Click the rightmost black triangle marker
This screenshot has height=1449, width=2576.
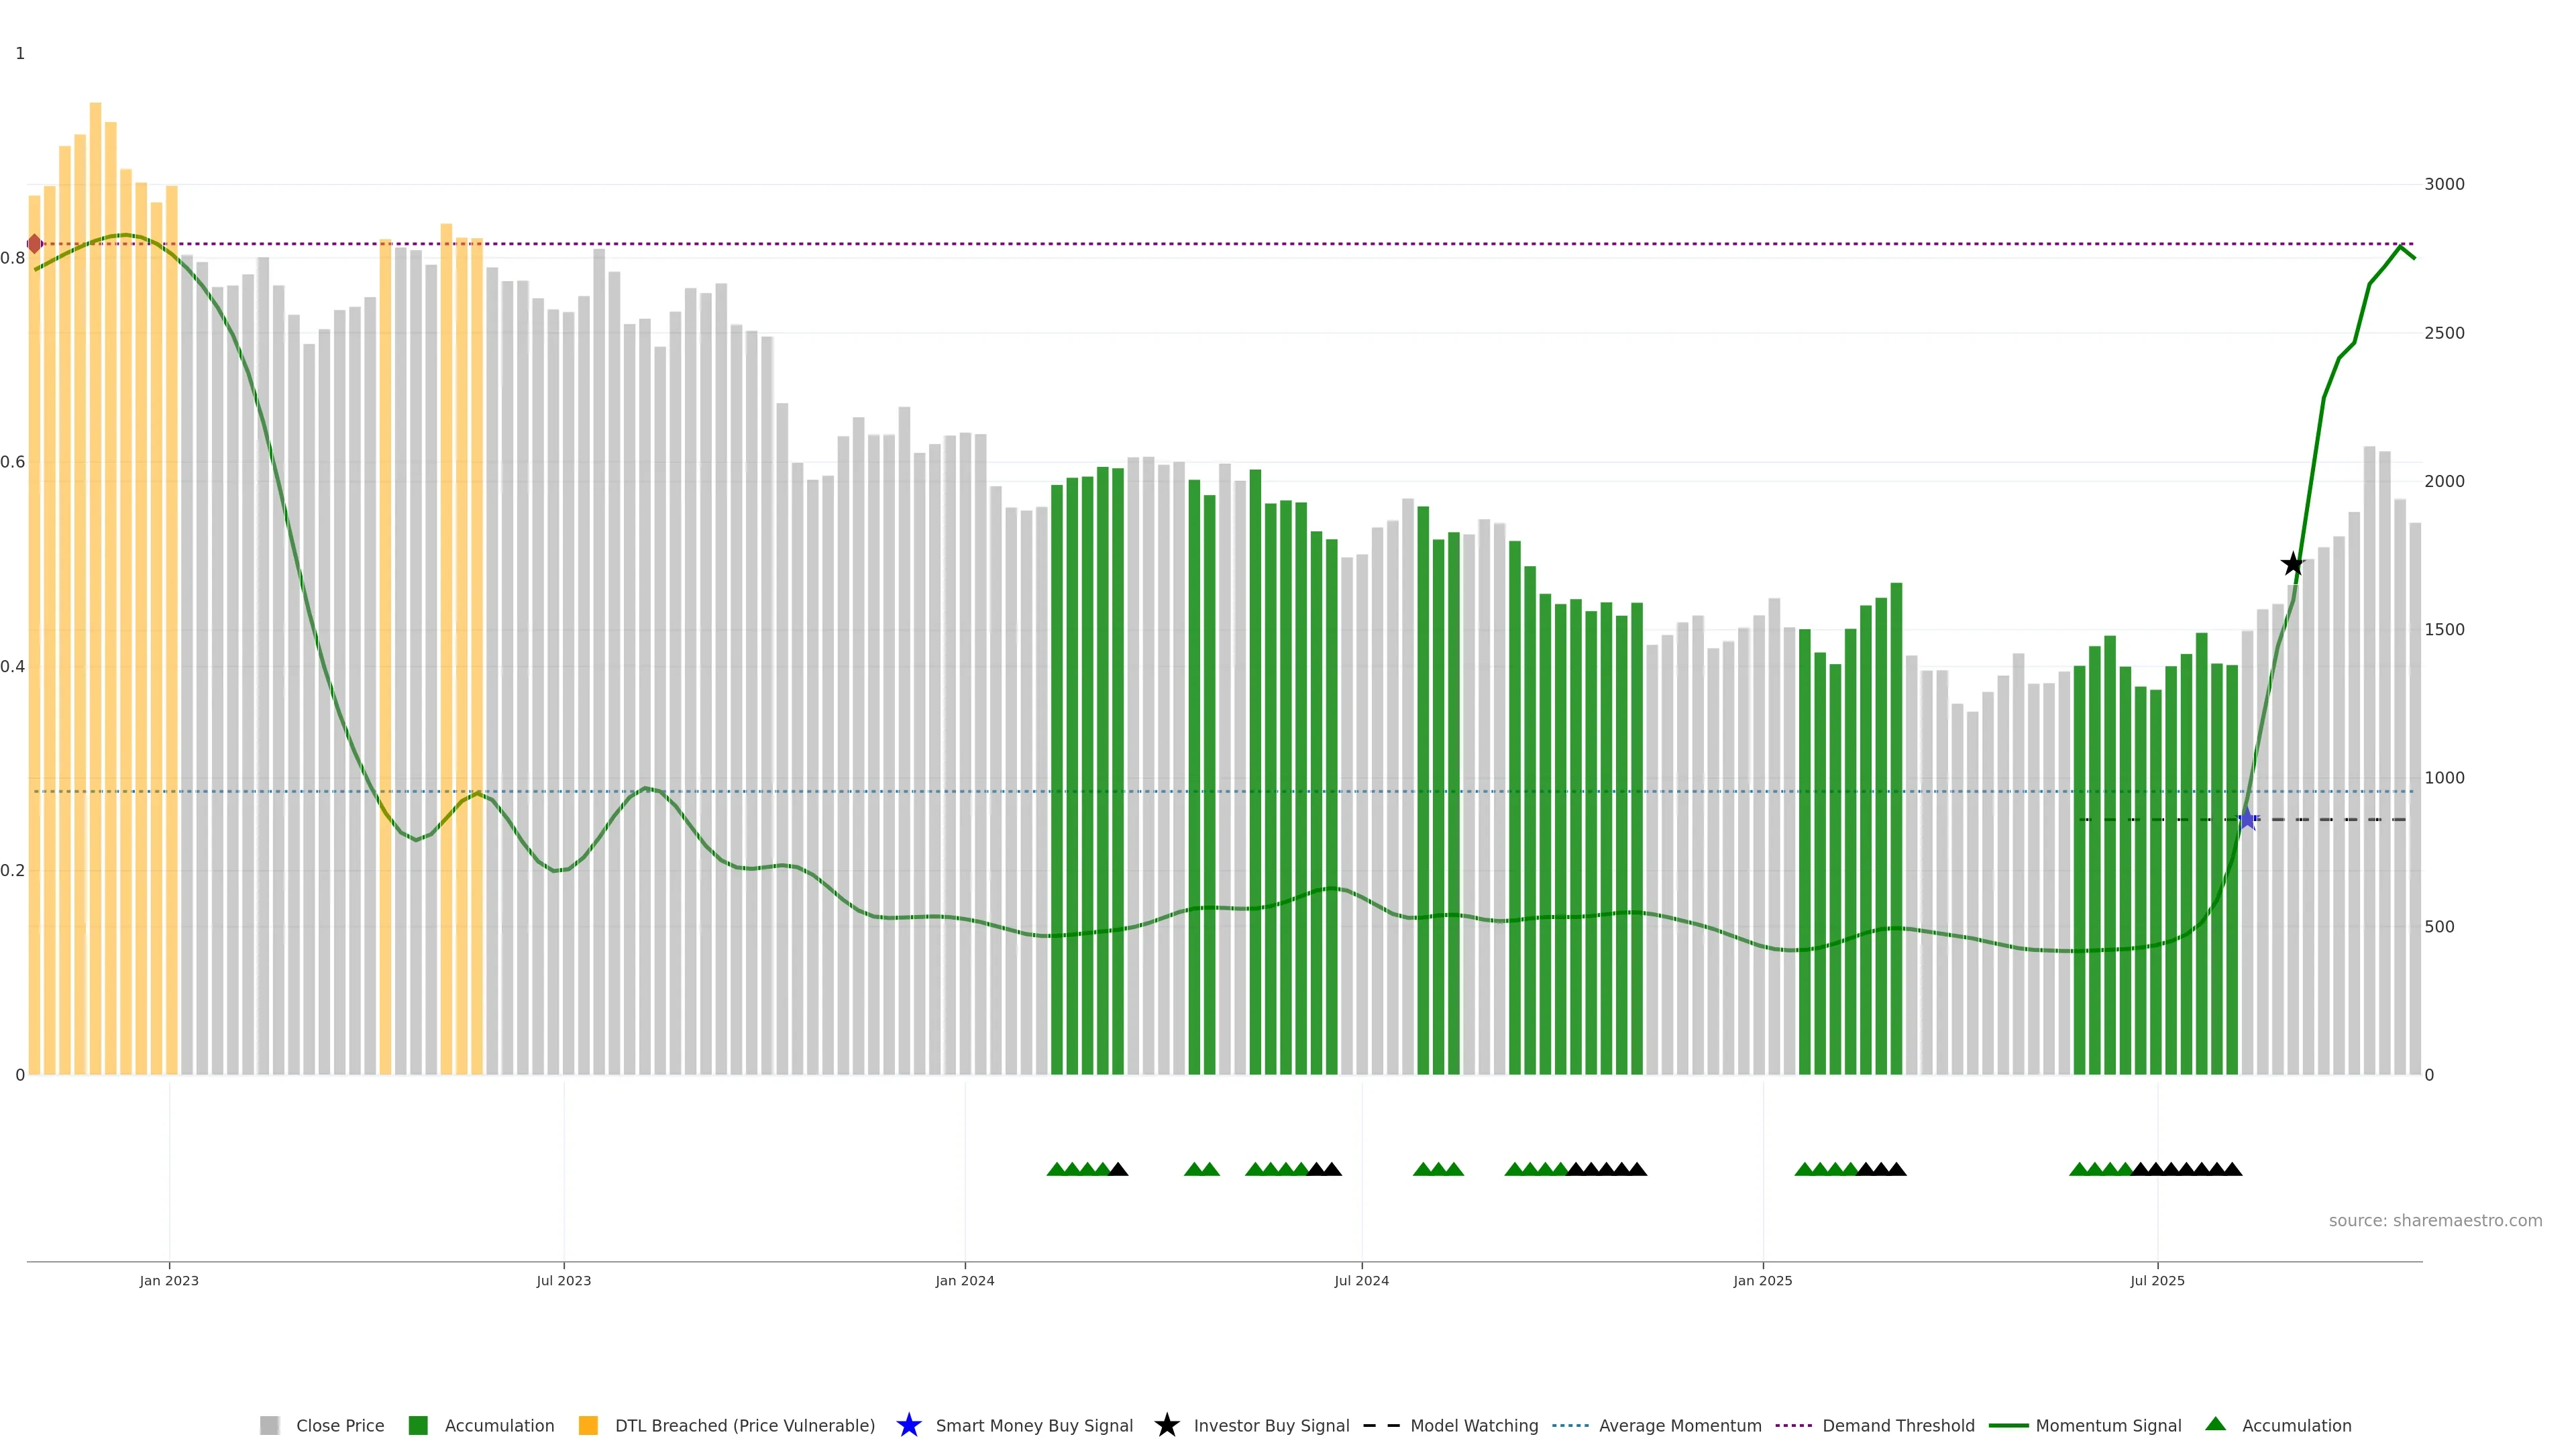pos(2232,1169)
